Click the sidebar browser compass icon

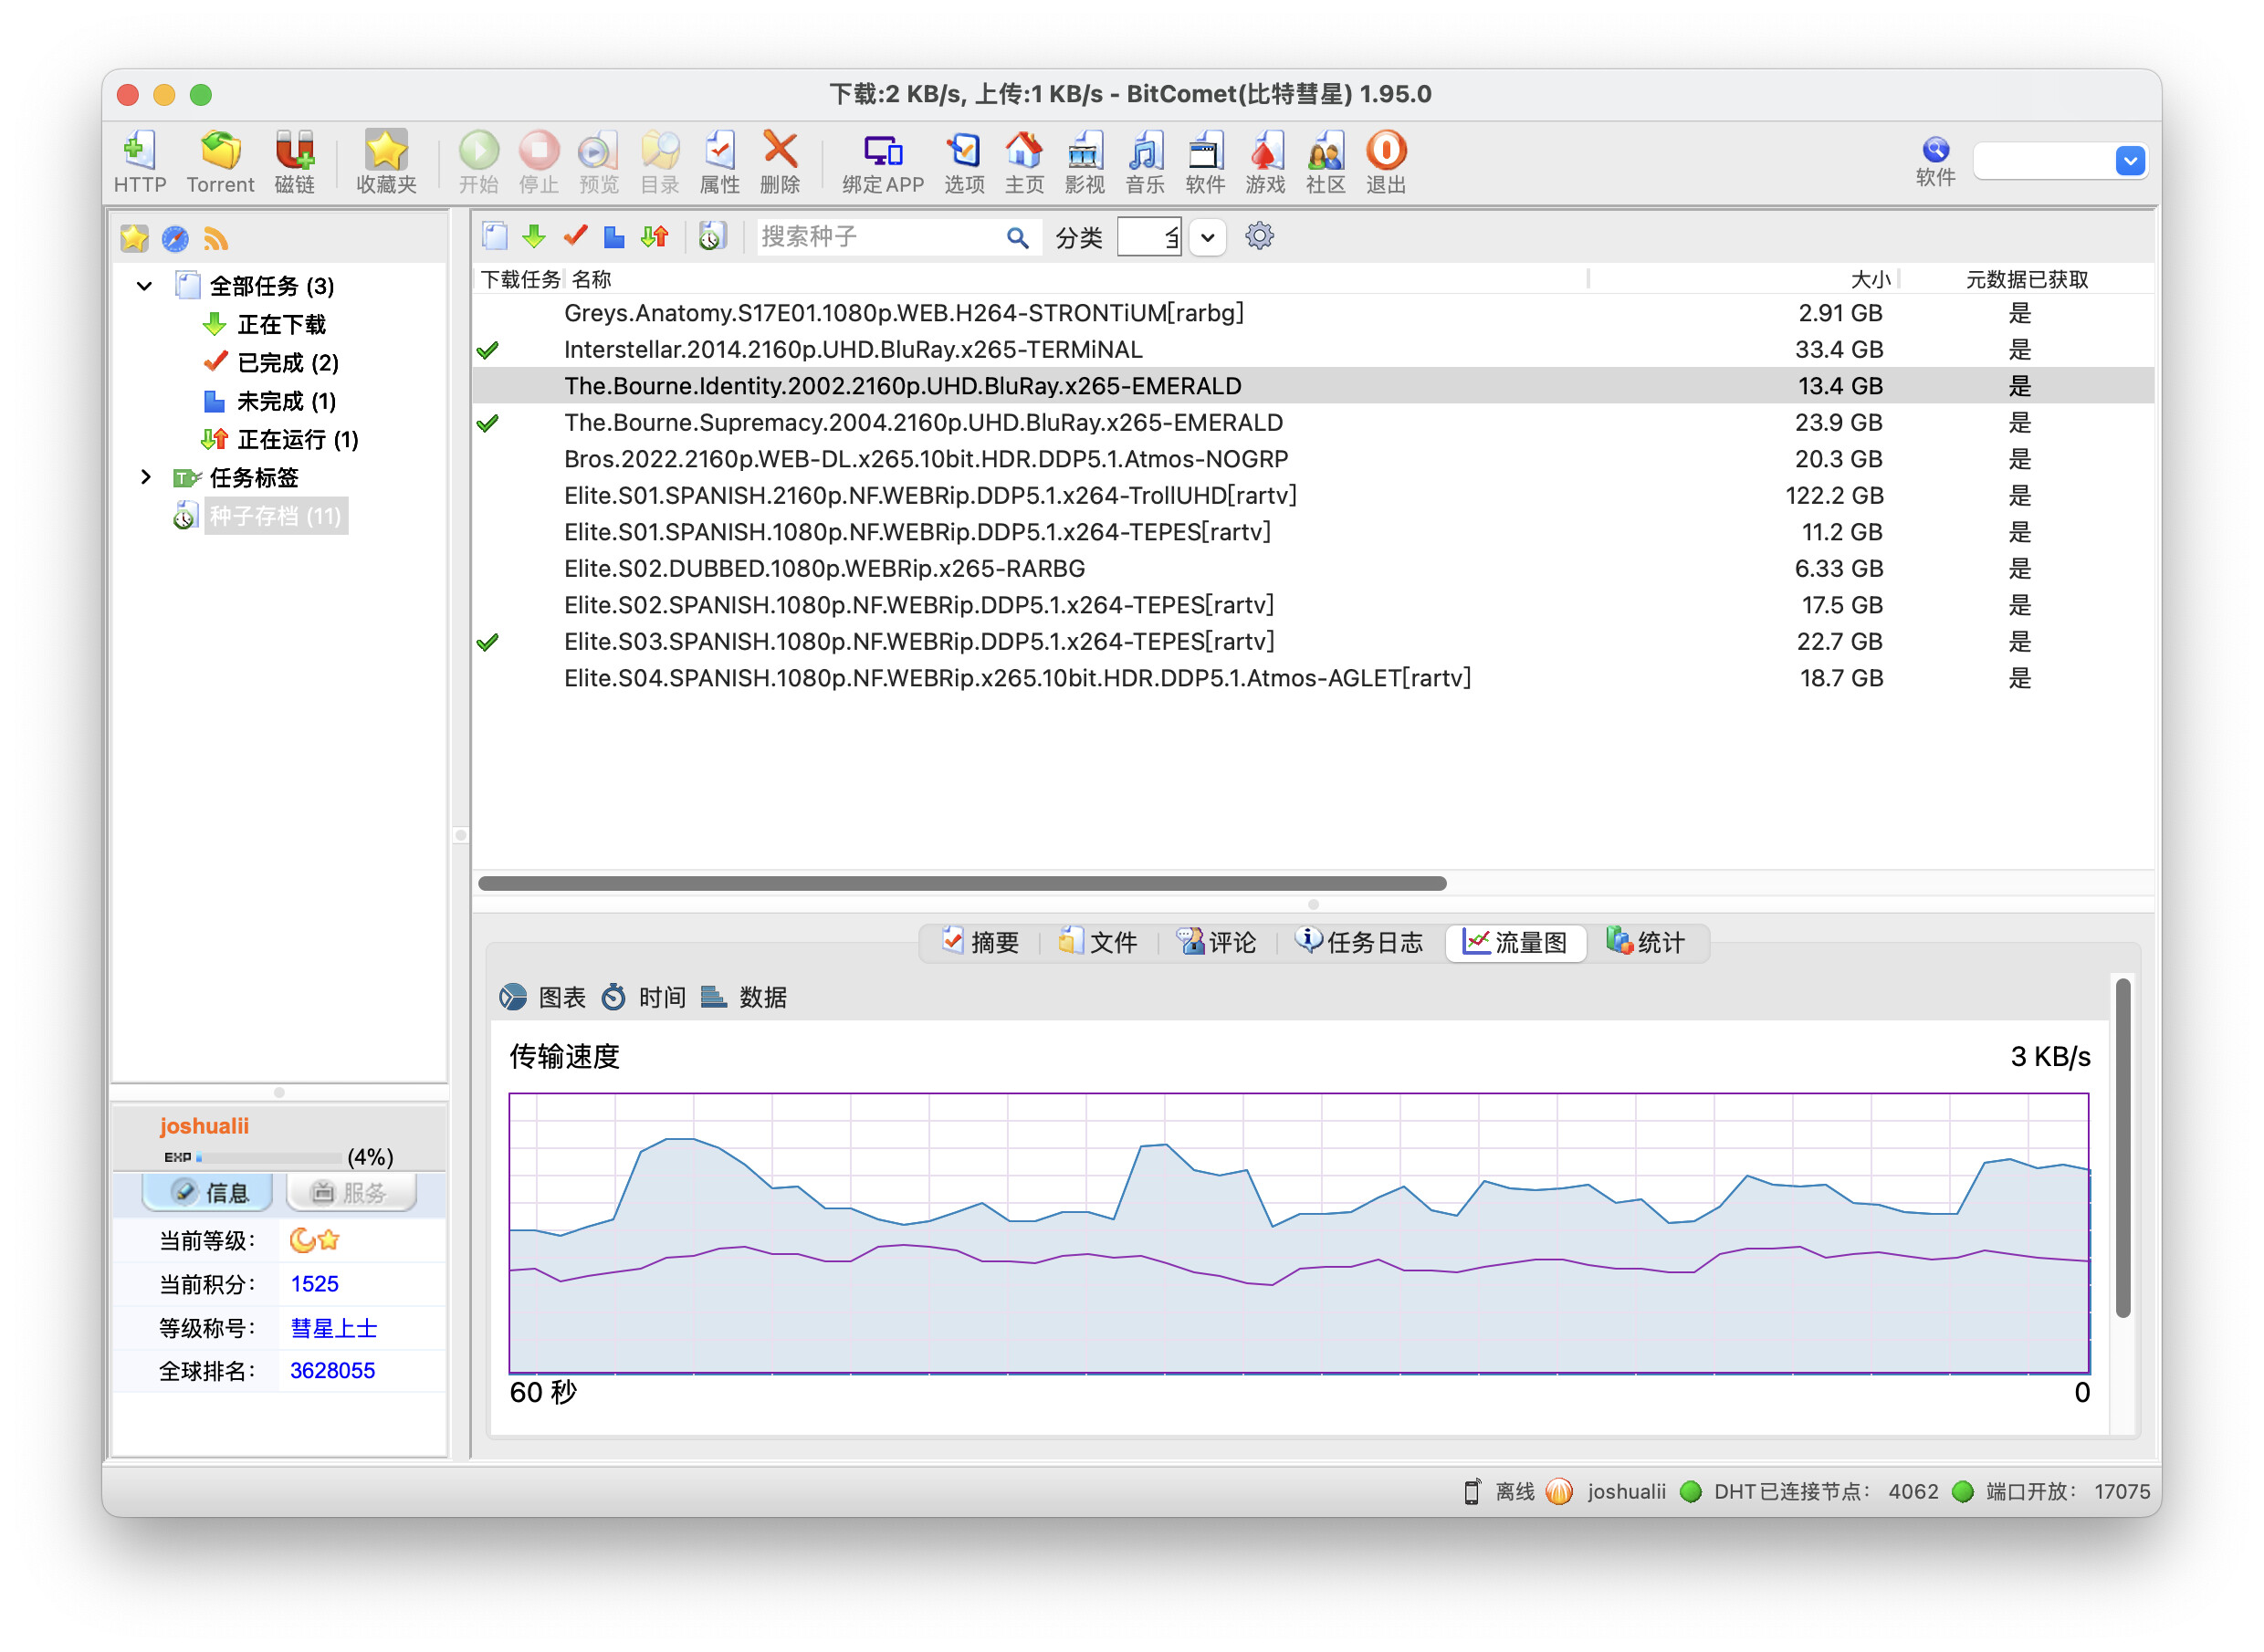[175, 238]
